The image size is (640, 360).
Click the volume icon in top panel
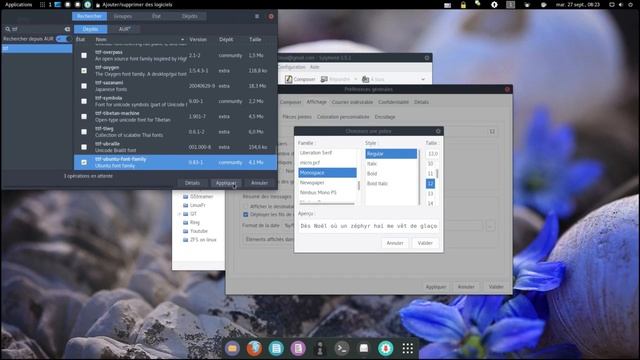click(621, 5)
